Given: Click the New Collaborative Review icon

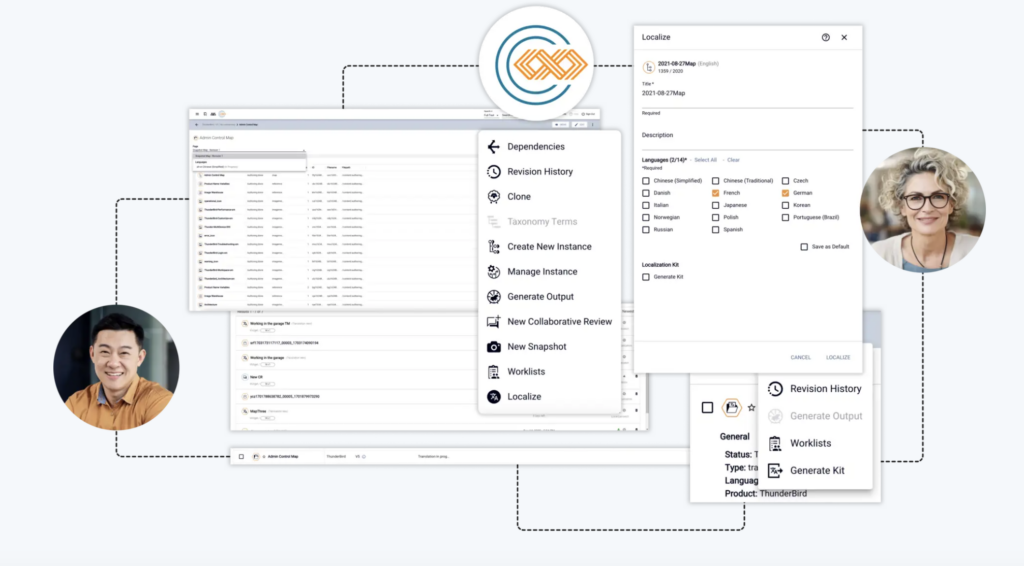Looking at the screenshot, I should pos(493,322).
